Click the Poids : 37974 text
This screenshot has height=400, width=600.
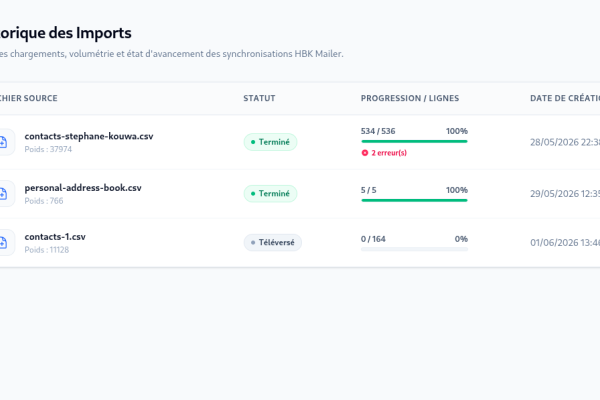click(48, 149)
